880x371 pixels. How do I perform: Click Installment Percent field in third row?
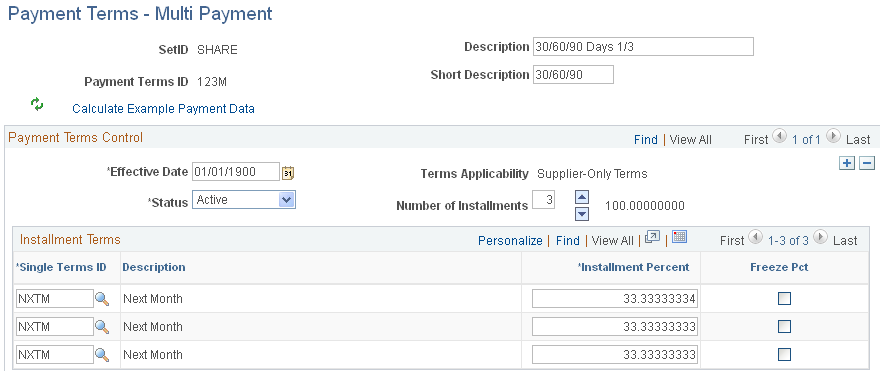(615, 354)
